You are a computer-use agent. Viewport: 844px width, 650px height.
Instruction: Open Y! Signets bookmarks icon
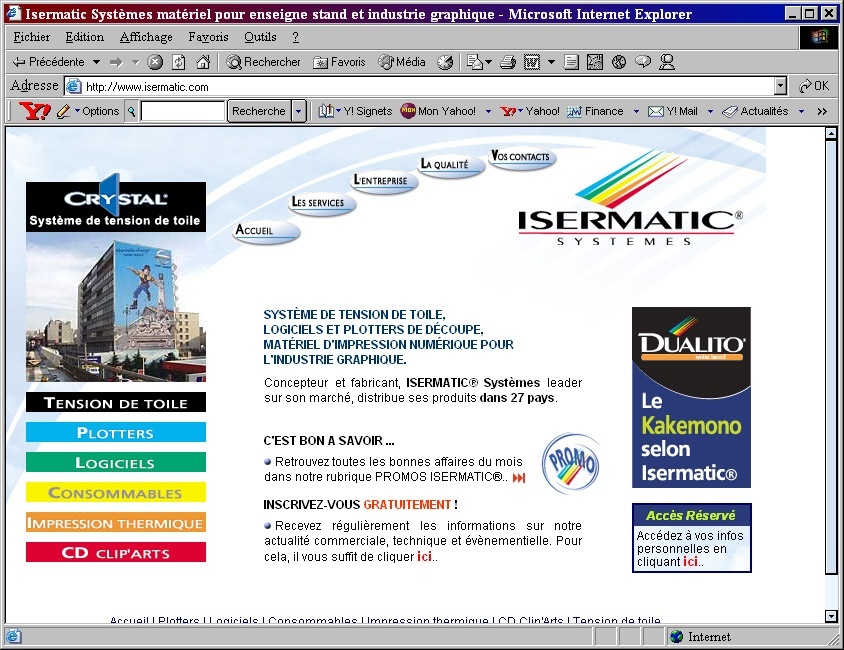326,111
